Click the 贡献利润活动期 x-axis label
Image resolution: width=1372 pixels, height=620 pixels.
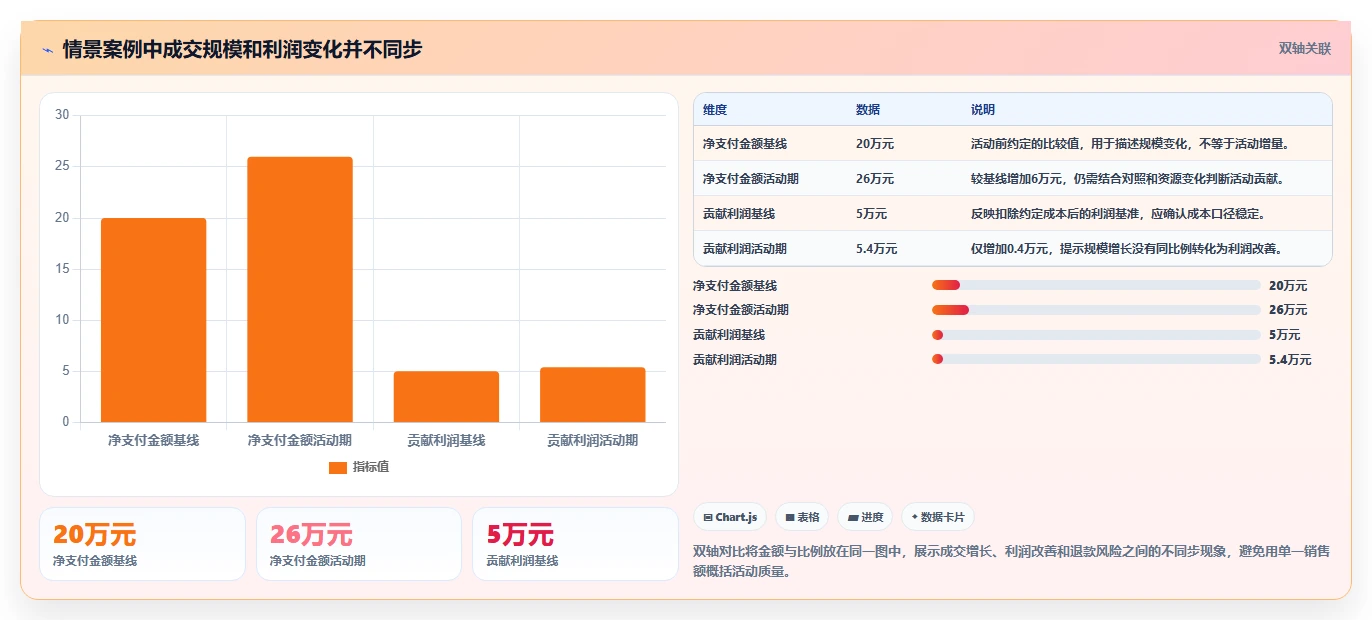592,440
